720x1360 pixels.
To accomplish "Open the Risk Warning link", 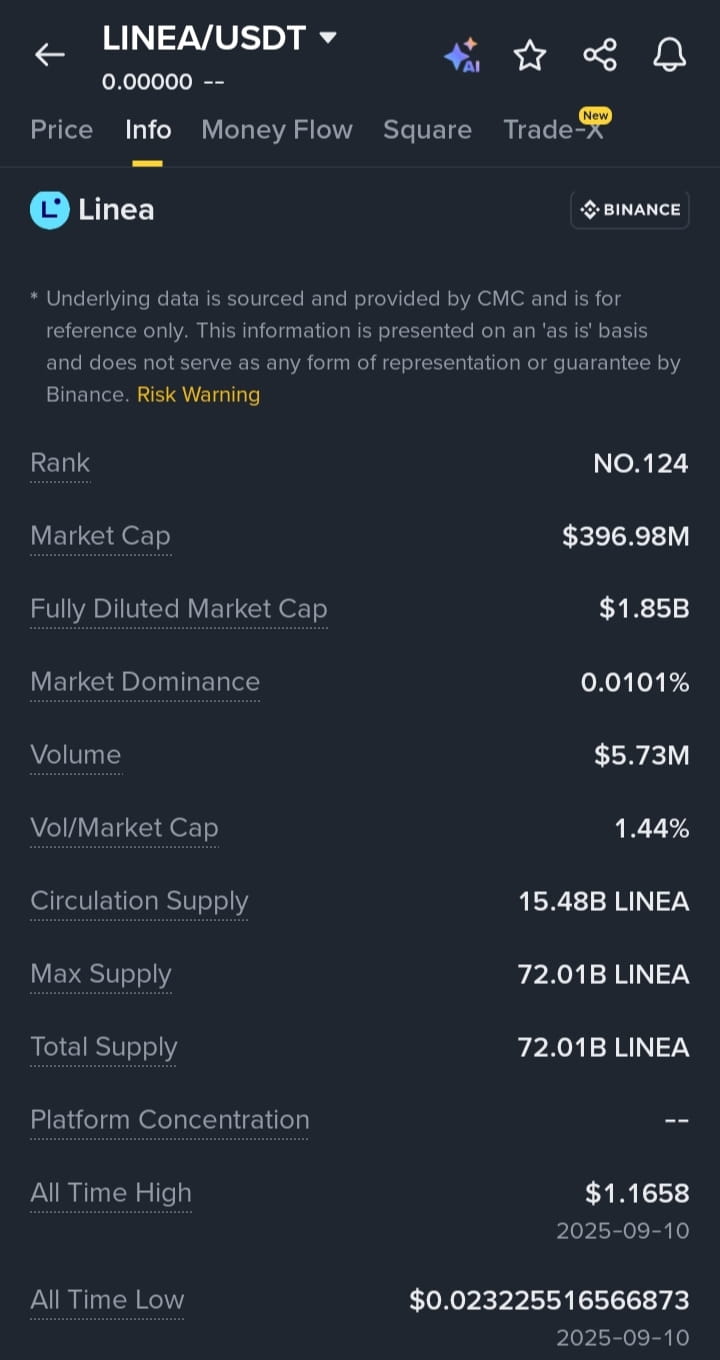I will 198,394.
